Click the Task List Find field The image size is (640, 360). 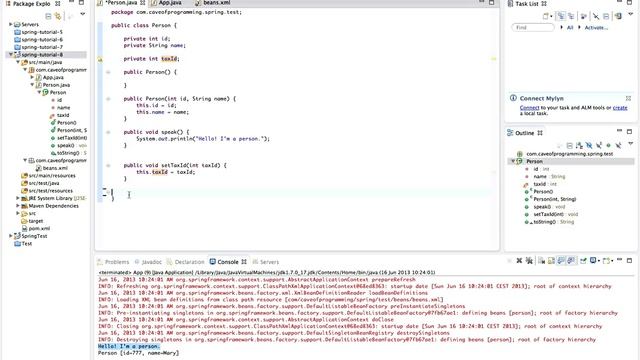[533, 27]
